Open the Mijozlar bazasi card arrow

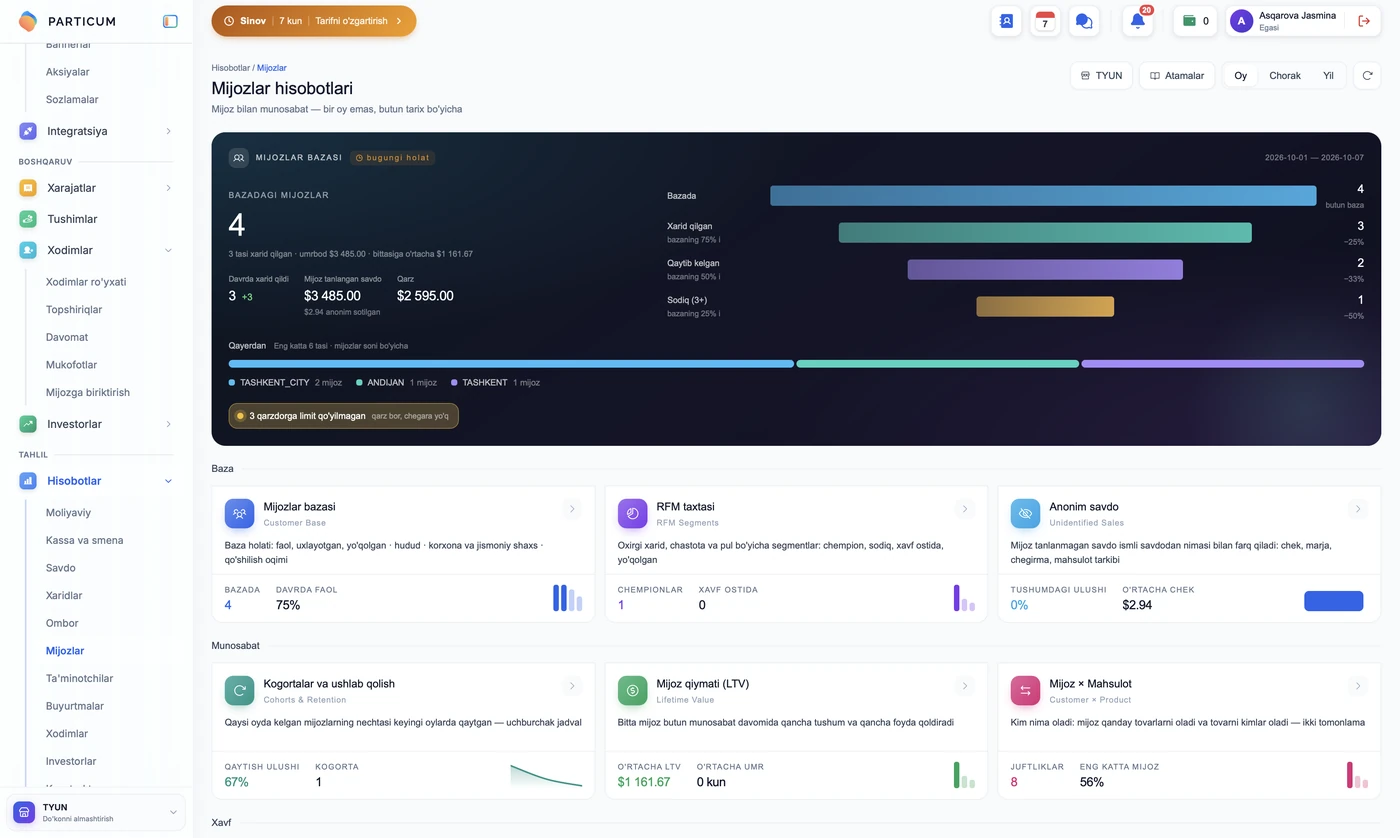pos(572,509)
